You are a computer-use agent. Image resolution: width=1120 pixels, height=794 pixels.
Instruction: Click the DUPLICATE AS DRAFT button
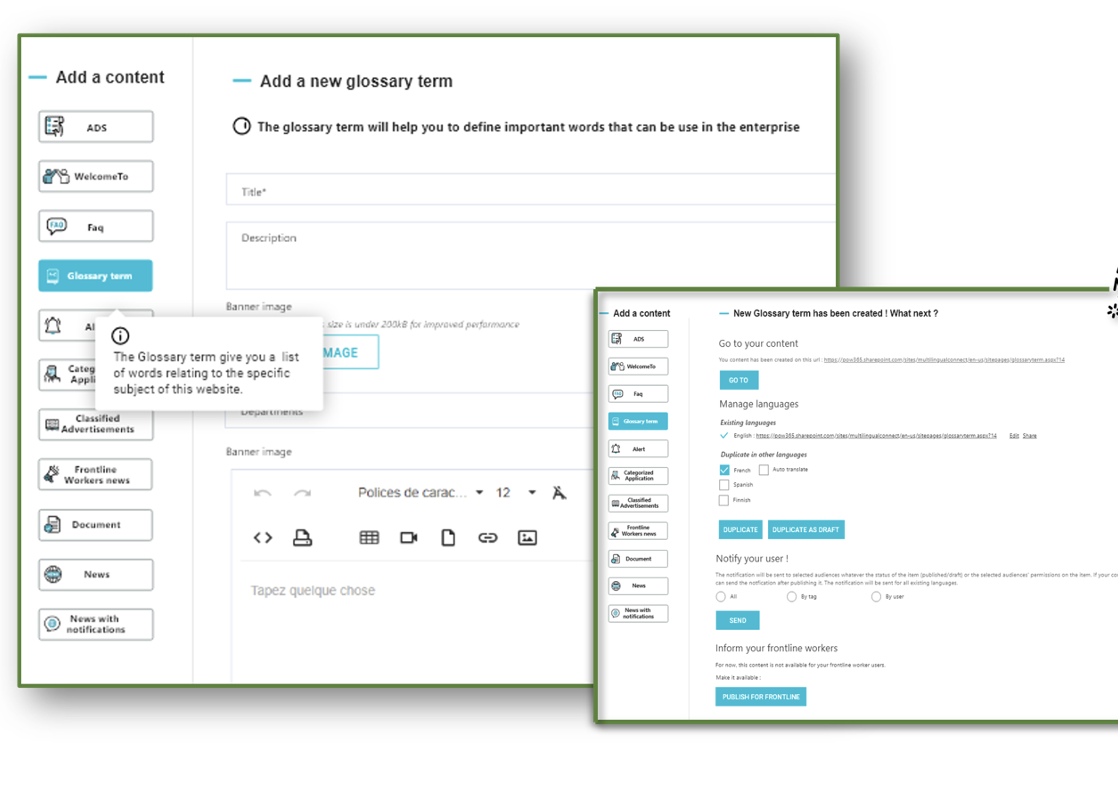tap(806, 529)
